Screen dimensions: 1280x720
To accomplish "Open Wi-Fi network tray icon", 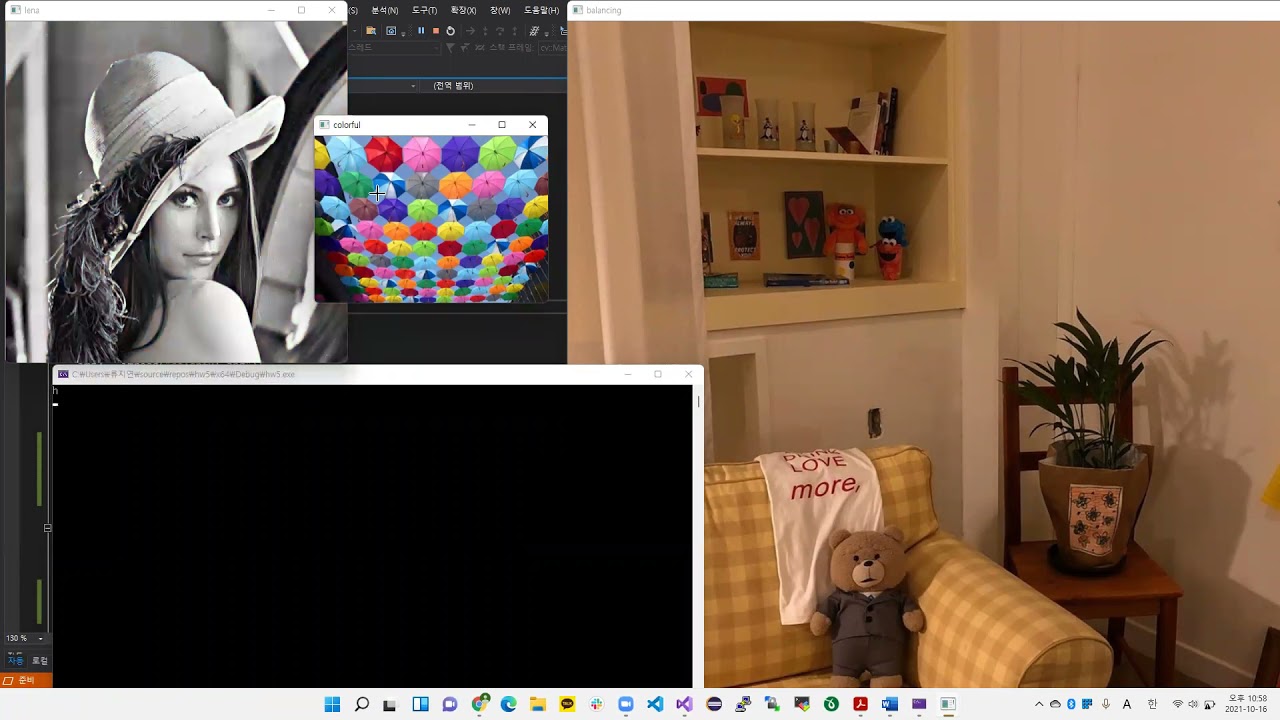I will 1178,704.
